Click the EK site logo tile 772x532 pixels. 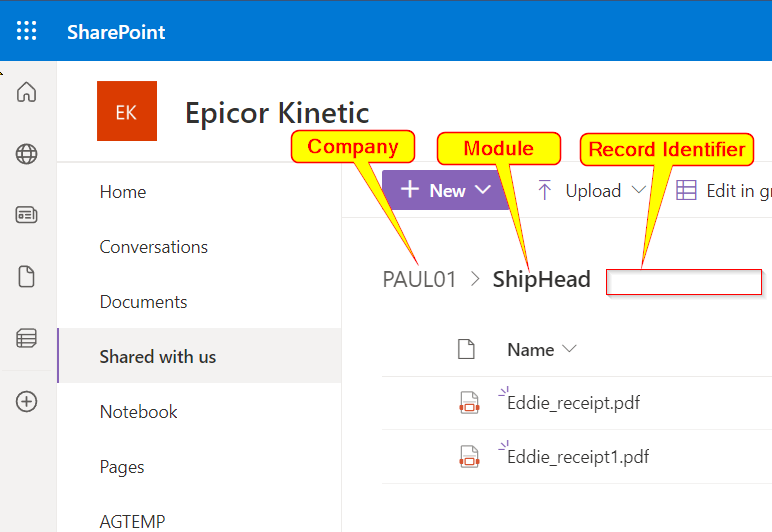pos(127,111)
